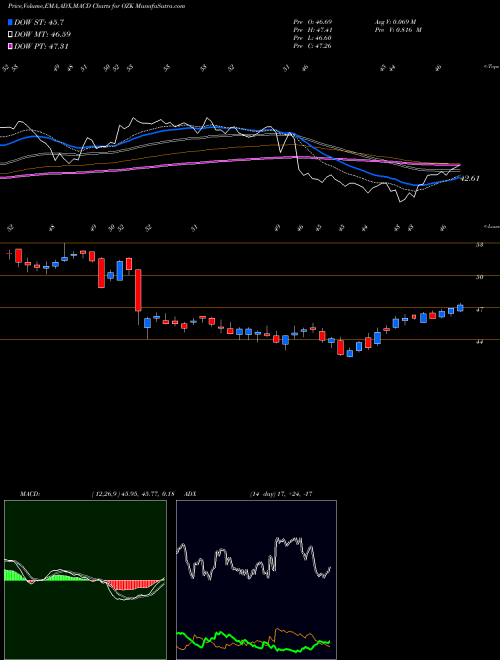This screenshot has width=500, height=660.
Task: Click the 'MACD:' panel heading
Action: tap(29, 494)
